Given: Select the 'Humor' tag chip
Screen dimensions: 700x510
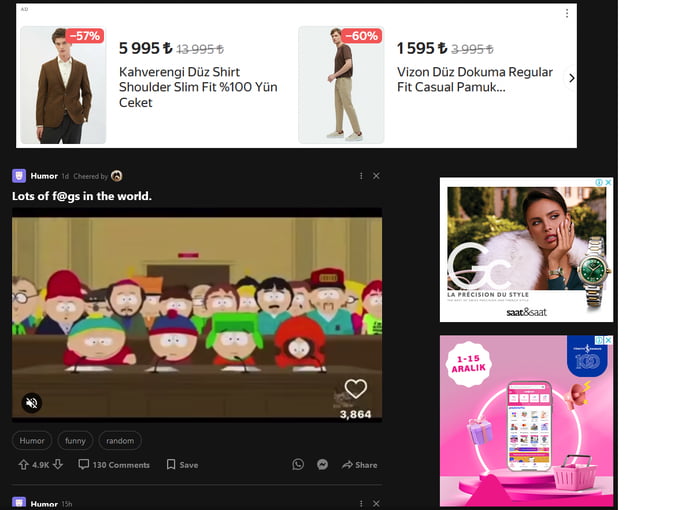Looking at the screenshot, I should pos(32,440).
